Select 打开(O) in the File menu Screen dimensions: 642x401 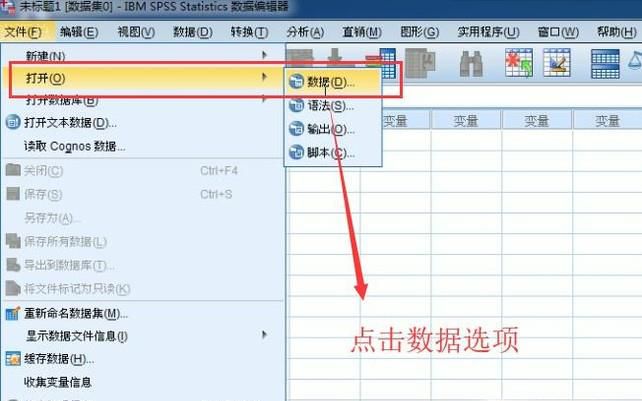point(143,78)
